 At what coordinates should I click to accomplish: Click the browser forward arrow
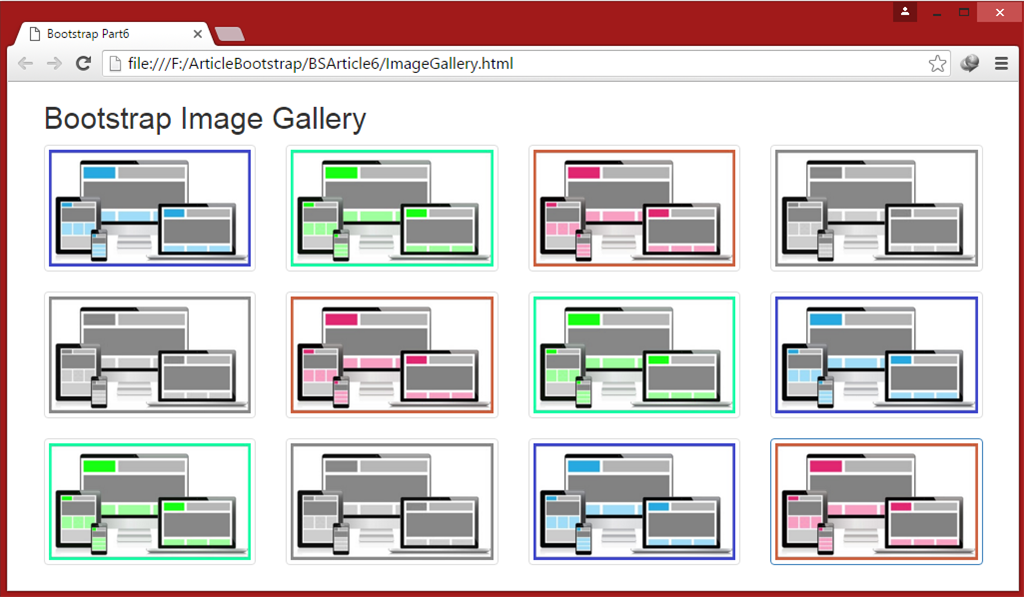54,63
